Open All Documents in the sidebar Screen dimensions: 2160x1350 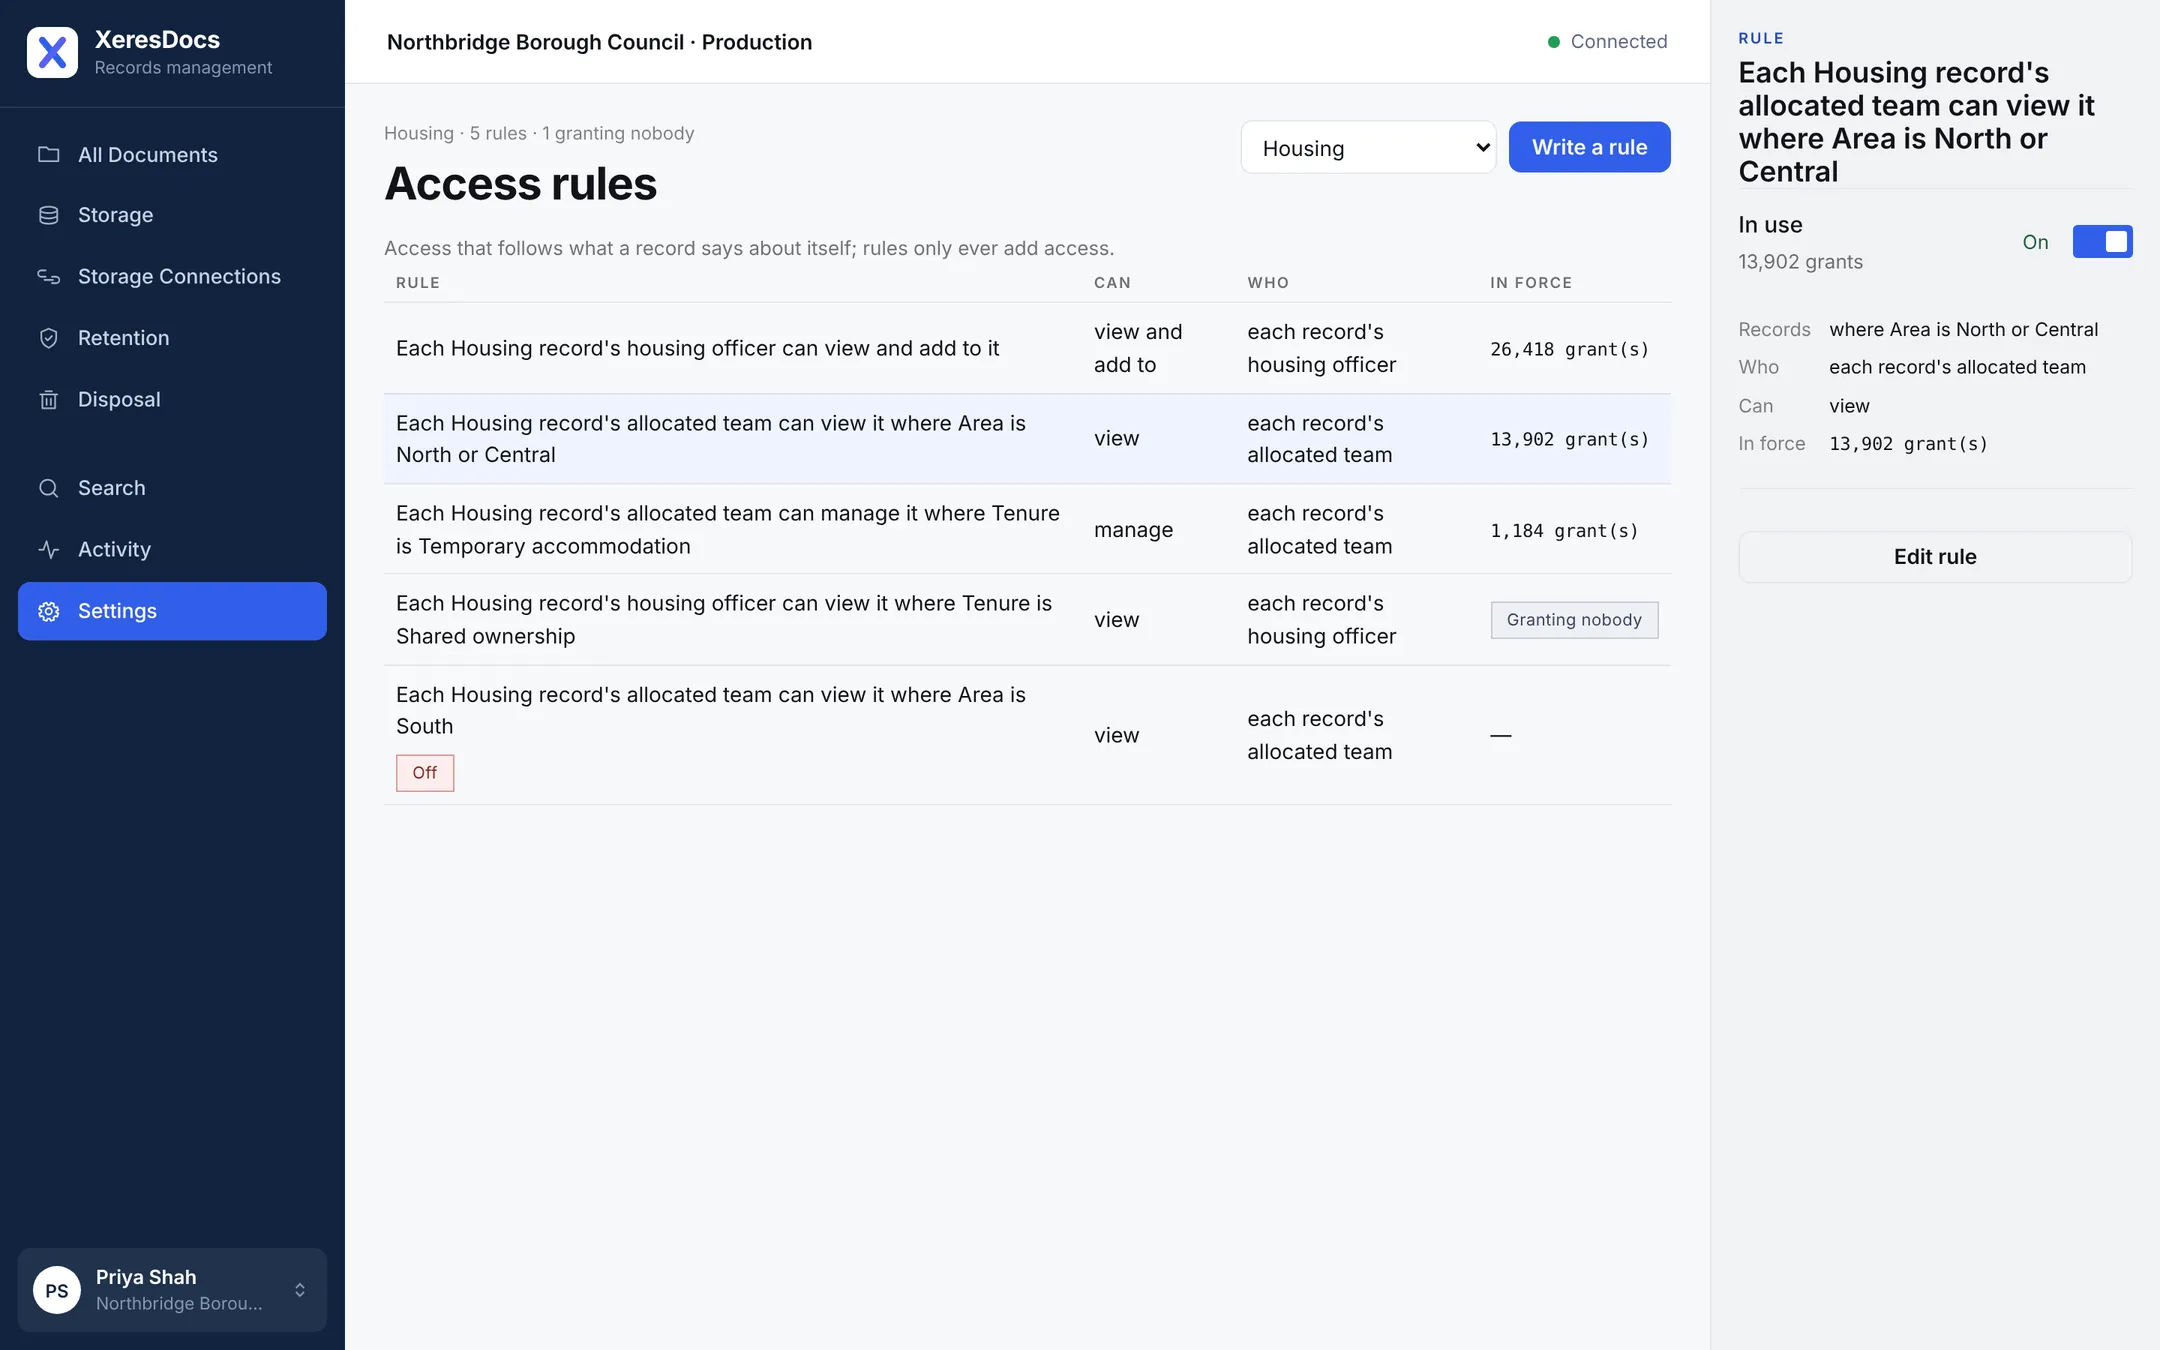click(x=172, y=154)
